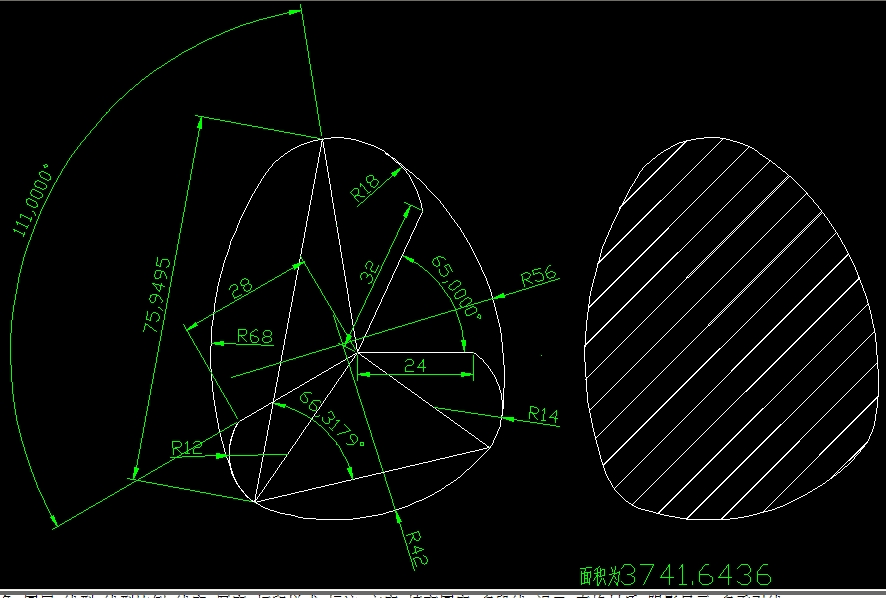The width and height of the screenshot is (886, 598).
Task: Select the R42 radius dimension label
Action: point(417,548)
